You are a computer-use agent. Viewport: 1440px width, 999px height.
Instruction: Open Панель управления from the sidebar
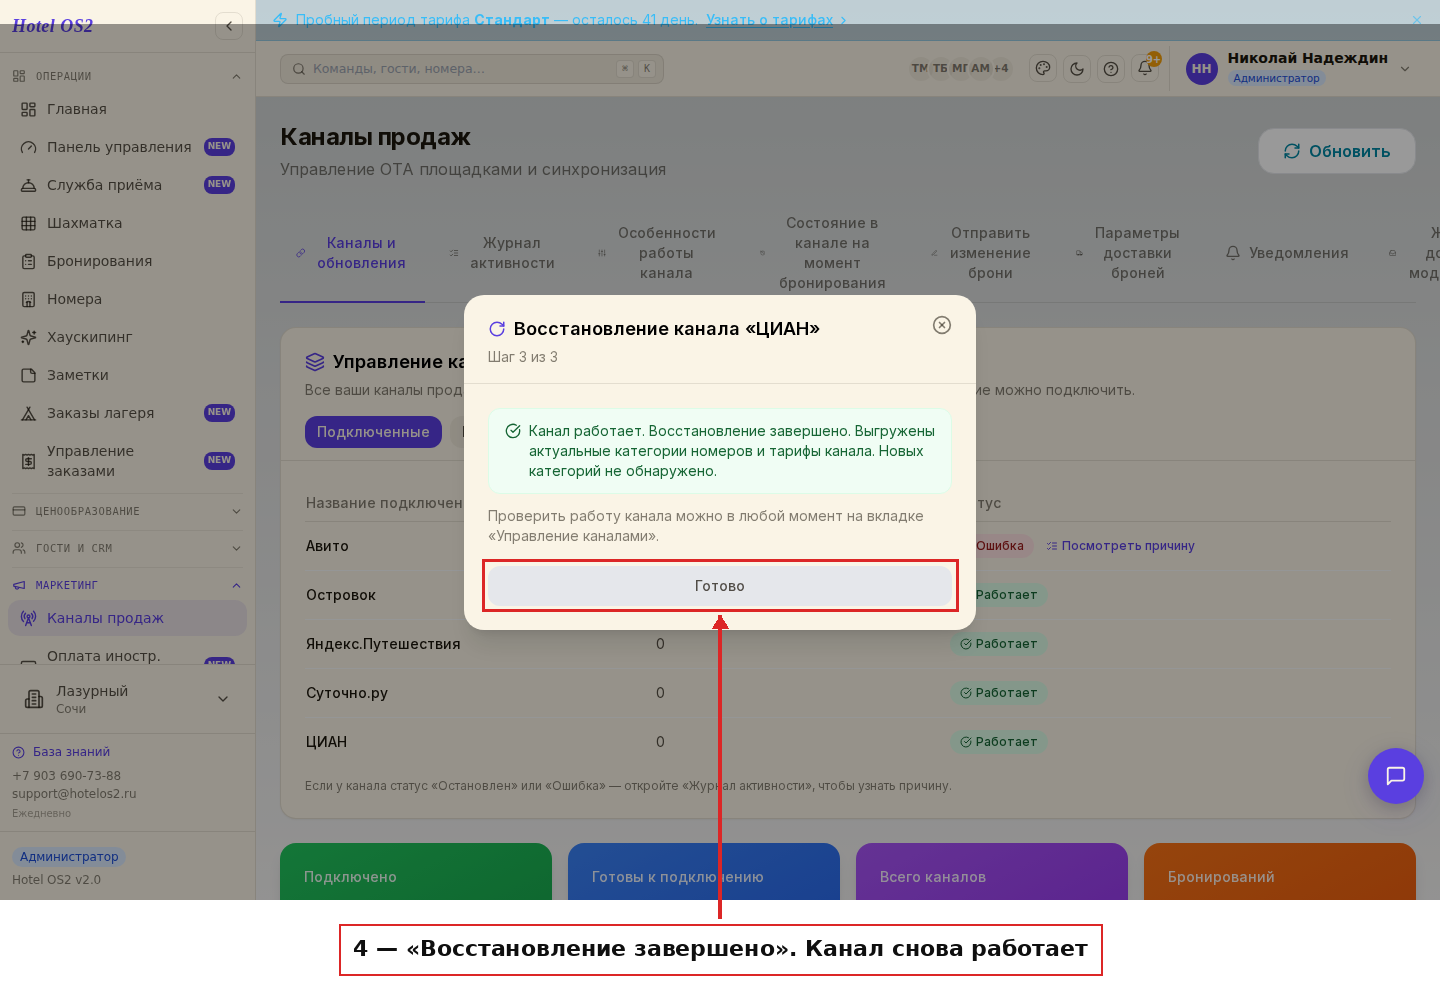127,147
